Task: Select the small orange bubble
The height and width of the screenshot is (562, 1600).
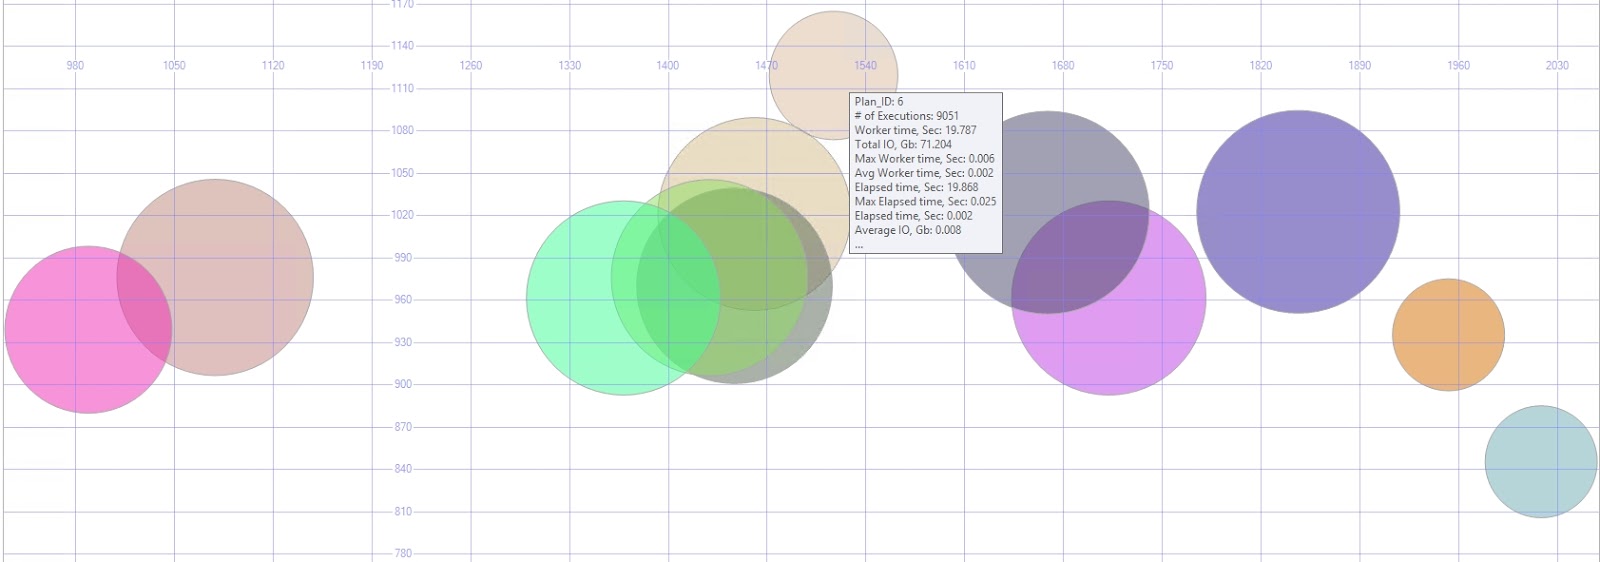Action: pyautogui.click(x=1448, y=334)
